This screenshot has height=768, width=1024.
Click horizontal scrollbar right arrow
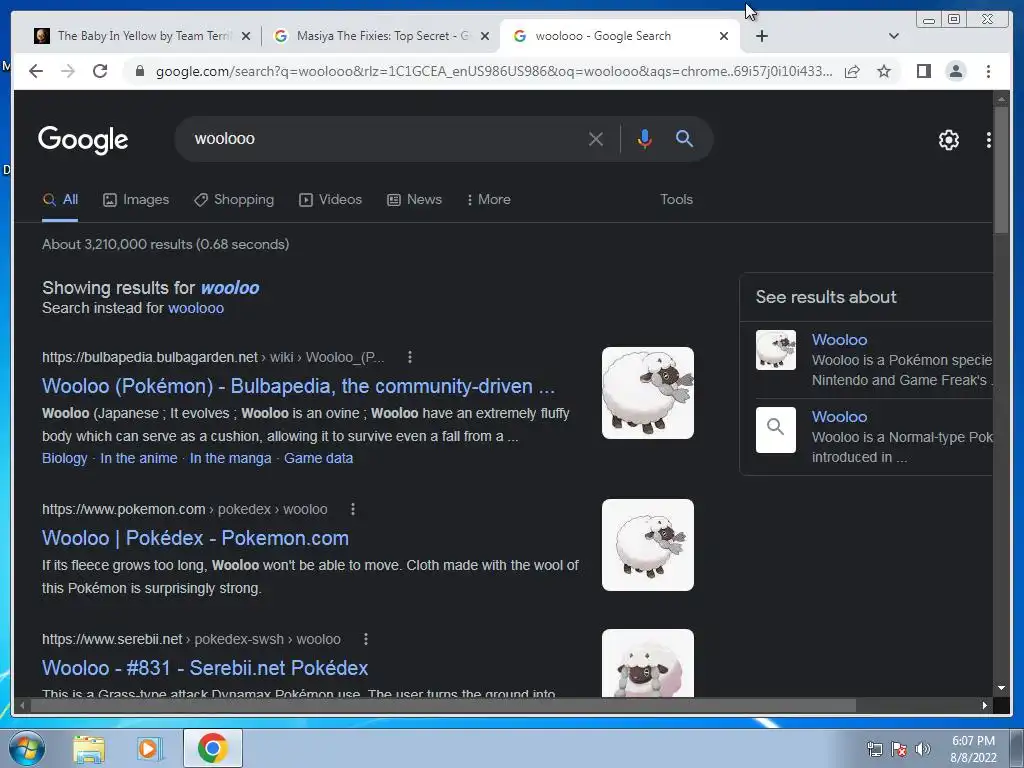pyautogui.click(x=985, y=706)
